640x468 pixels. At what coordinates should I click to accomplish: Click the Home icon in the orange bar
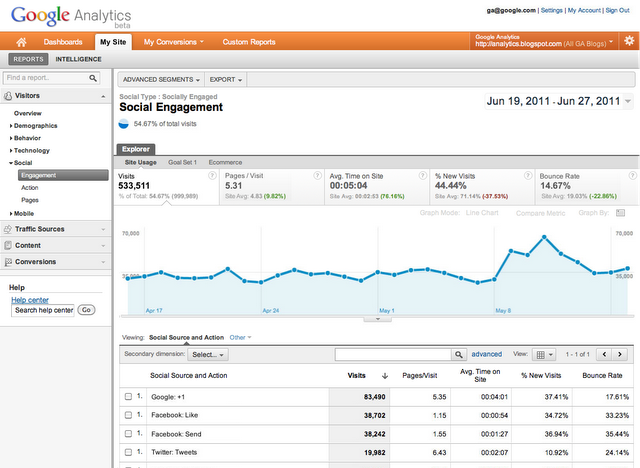pos(20,42)
